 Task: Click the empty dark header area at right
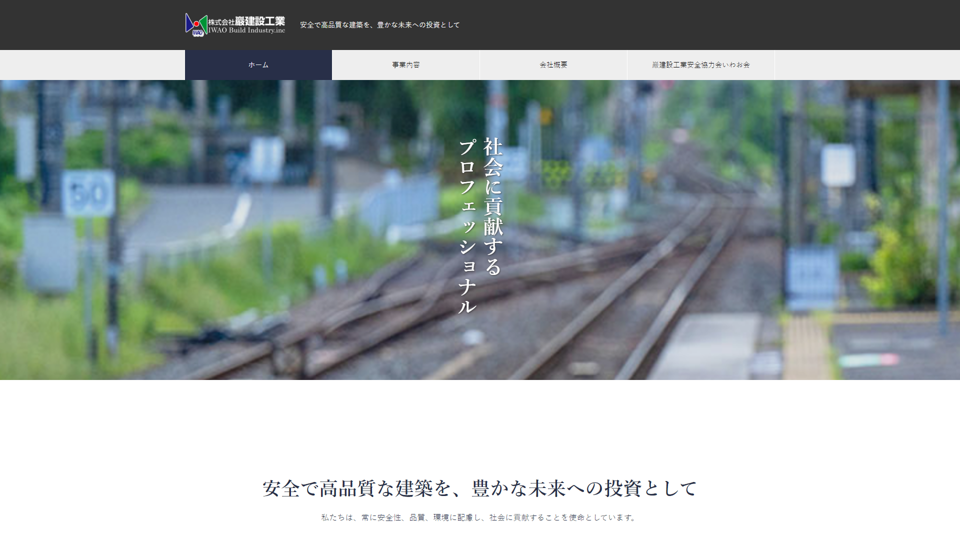(x=750, y=25)
